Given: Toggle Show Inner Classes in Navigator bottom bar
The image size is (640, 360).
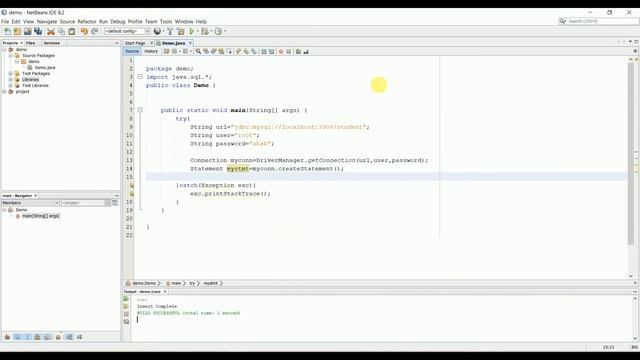Looking at the screenshot, I should (x=48, y=337).
